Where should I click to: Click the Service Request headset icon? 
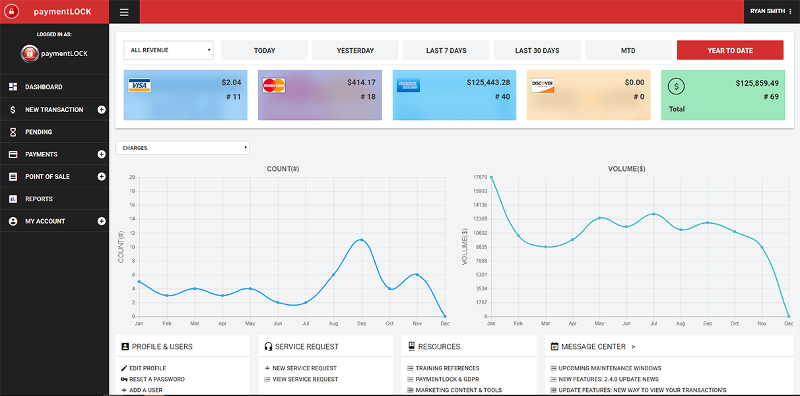pos(268,346)
